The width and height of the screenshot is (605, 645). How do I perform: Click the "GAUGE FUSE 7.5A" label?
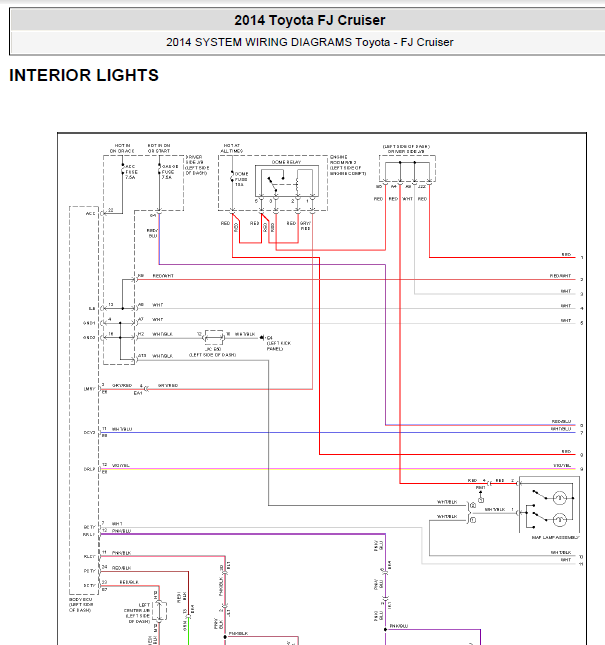(169, 172)
